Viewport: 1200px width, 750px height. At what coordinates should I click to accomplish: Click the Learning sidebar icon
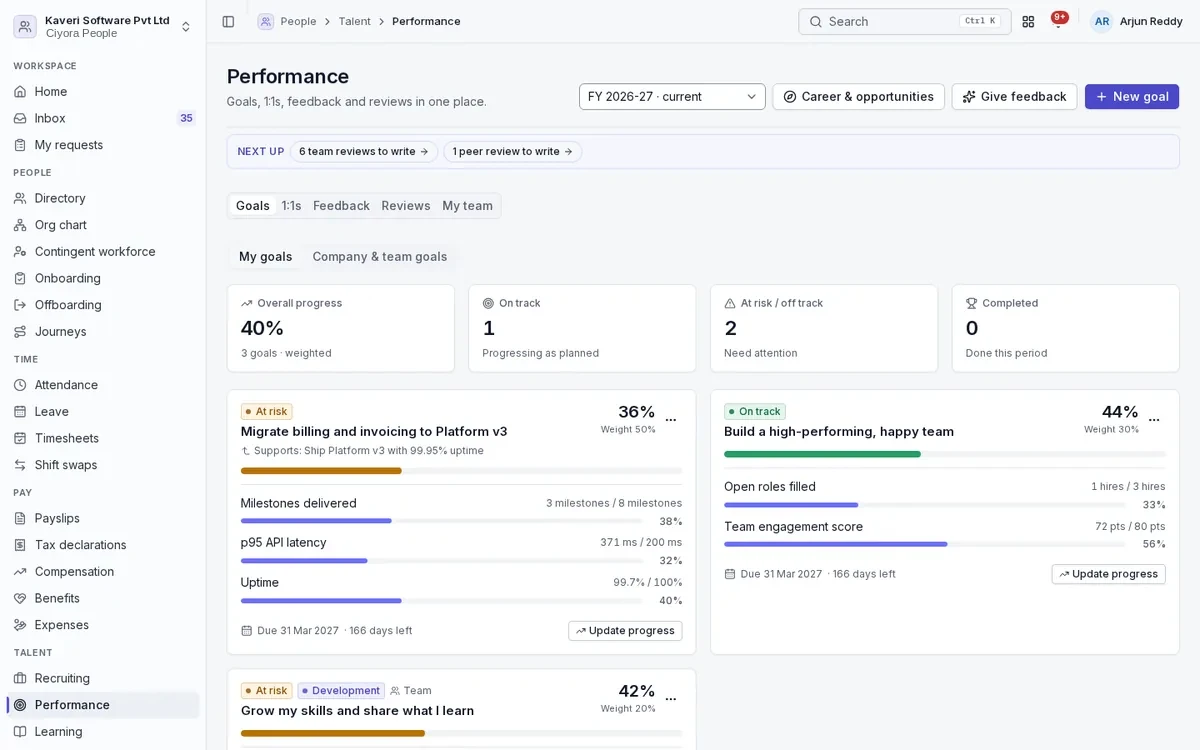click(20, 731)
